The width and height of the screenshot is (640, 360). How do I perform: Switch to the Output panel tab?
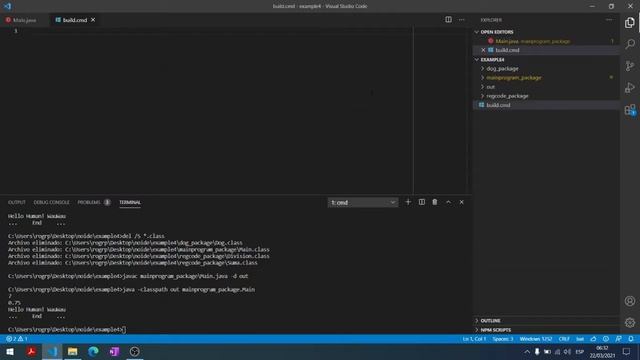click(17, 202)
